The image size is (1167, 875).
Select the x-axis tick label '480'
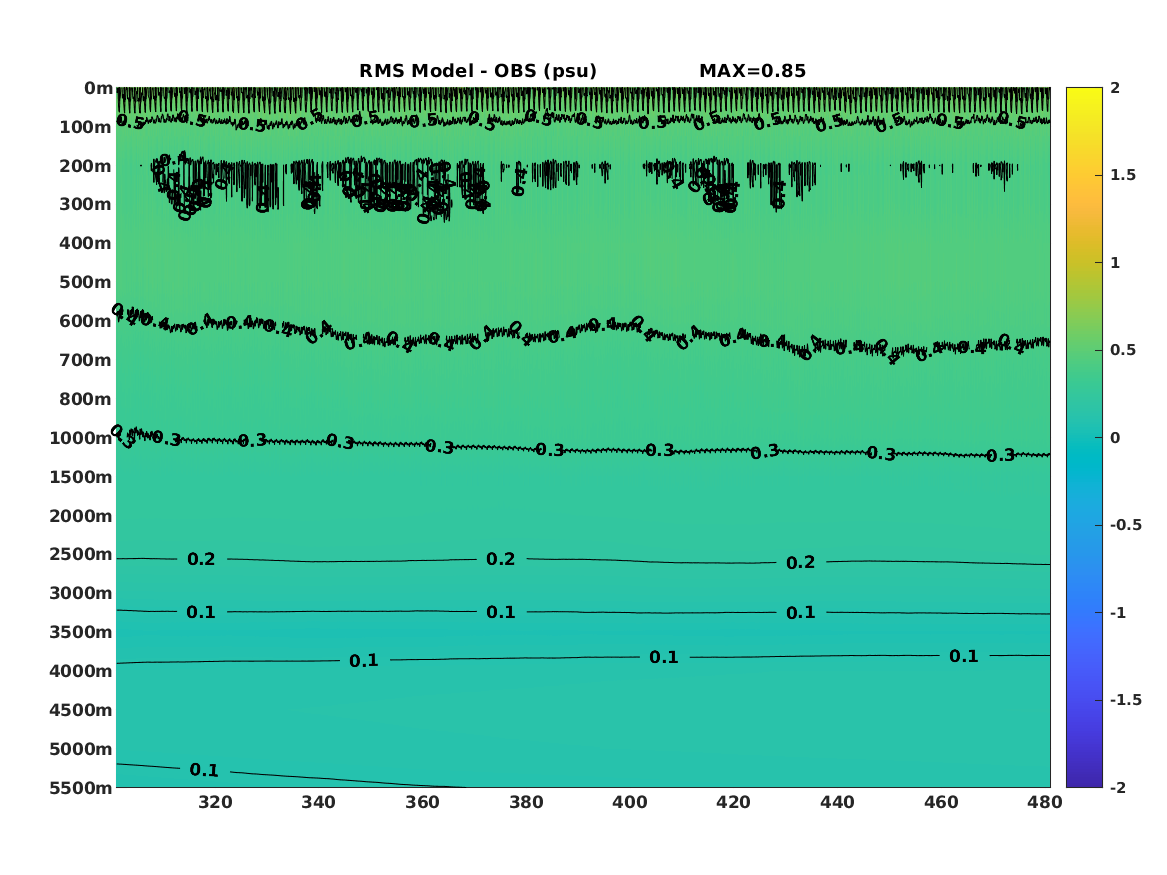[1045, 802]
